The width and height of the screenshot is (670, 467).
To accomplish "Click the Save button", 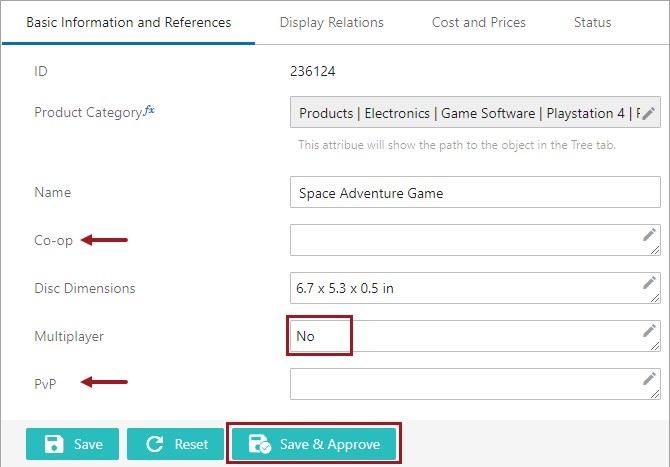I will [73, 444].
